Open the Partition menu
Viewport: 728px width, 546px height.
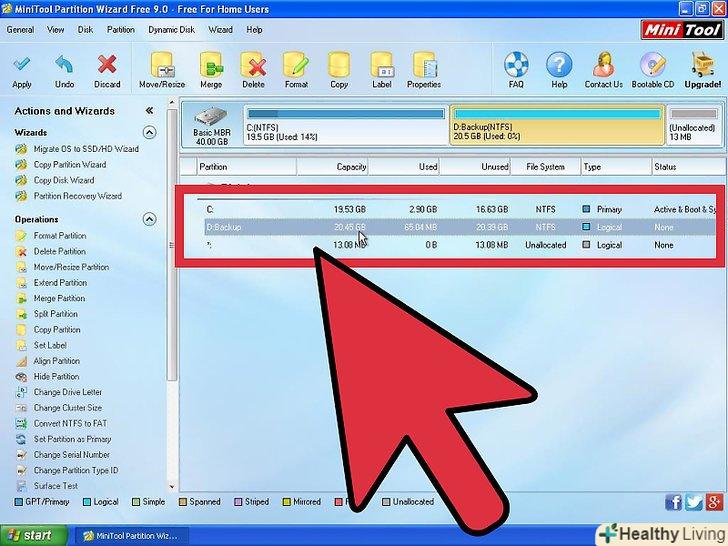[121, 30]
